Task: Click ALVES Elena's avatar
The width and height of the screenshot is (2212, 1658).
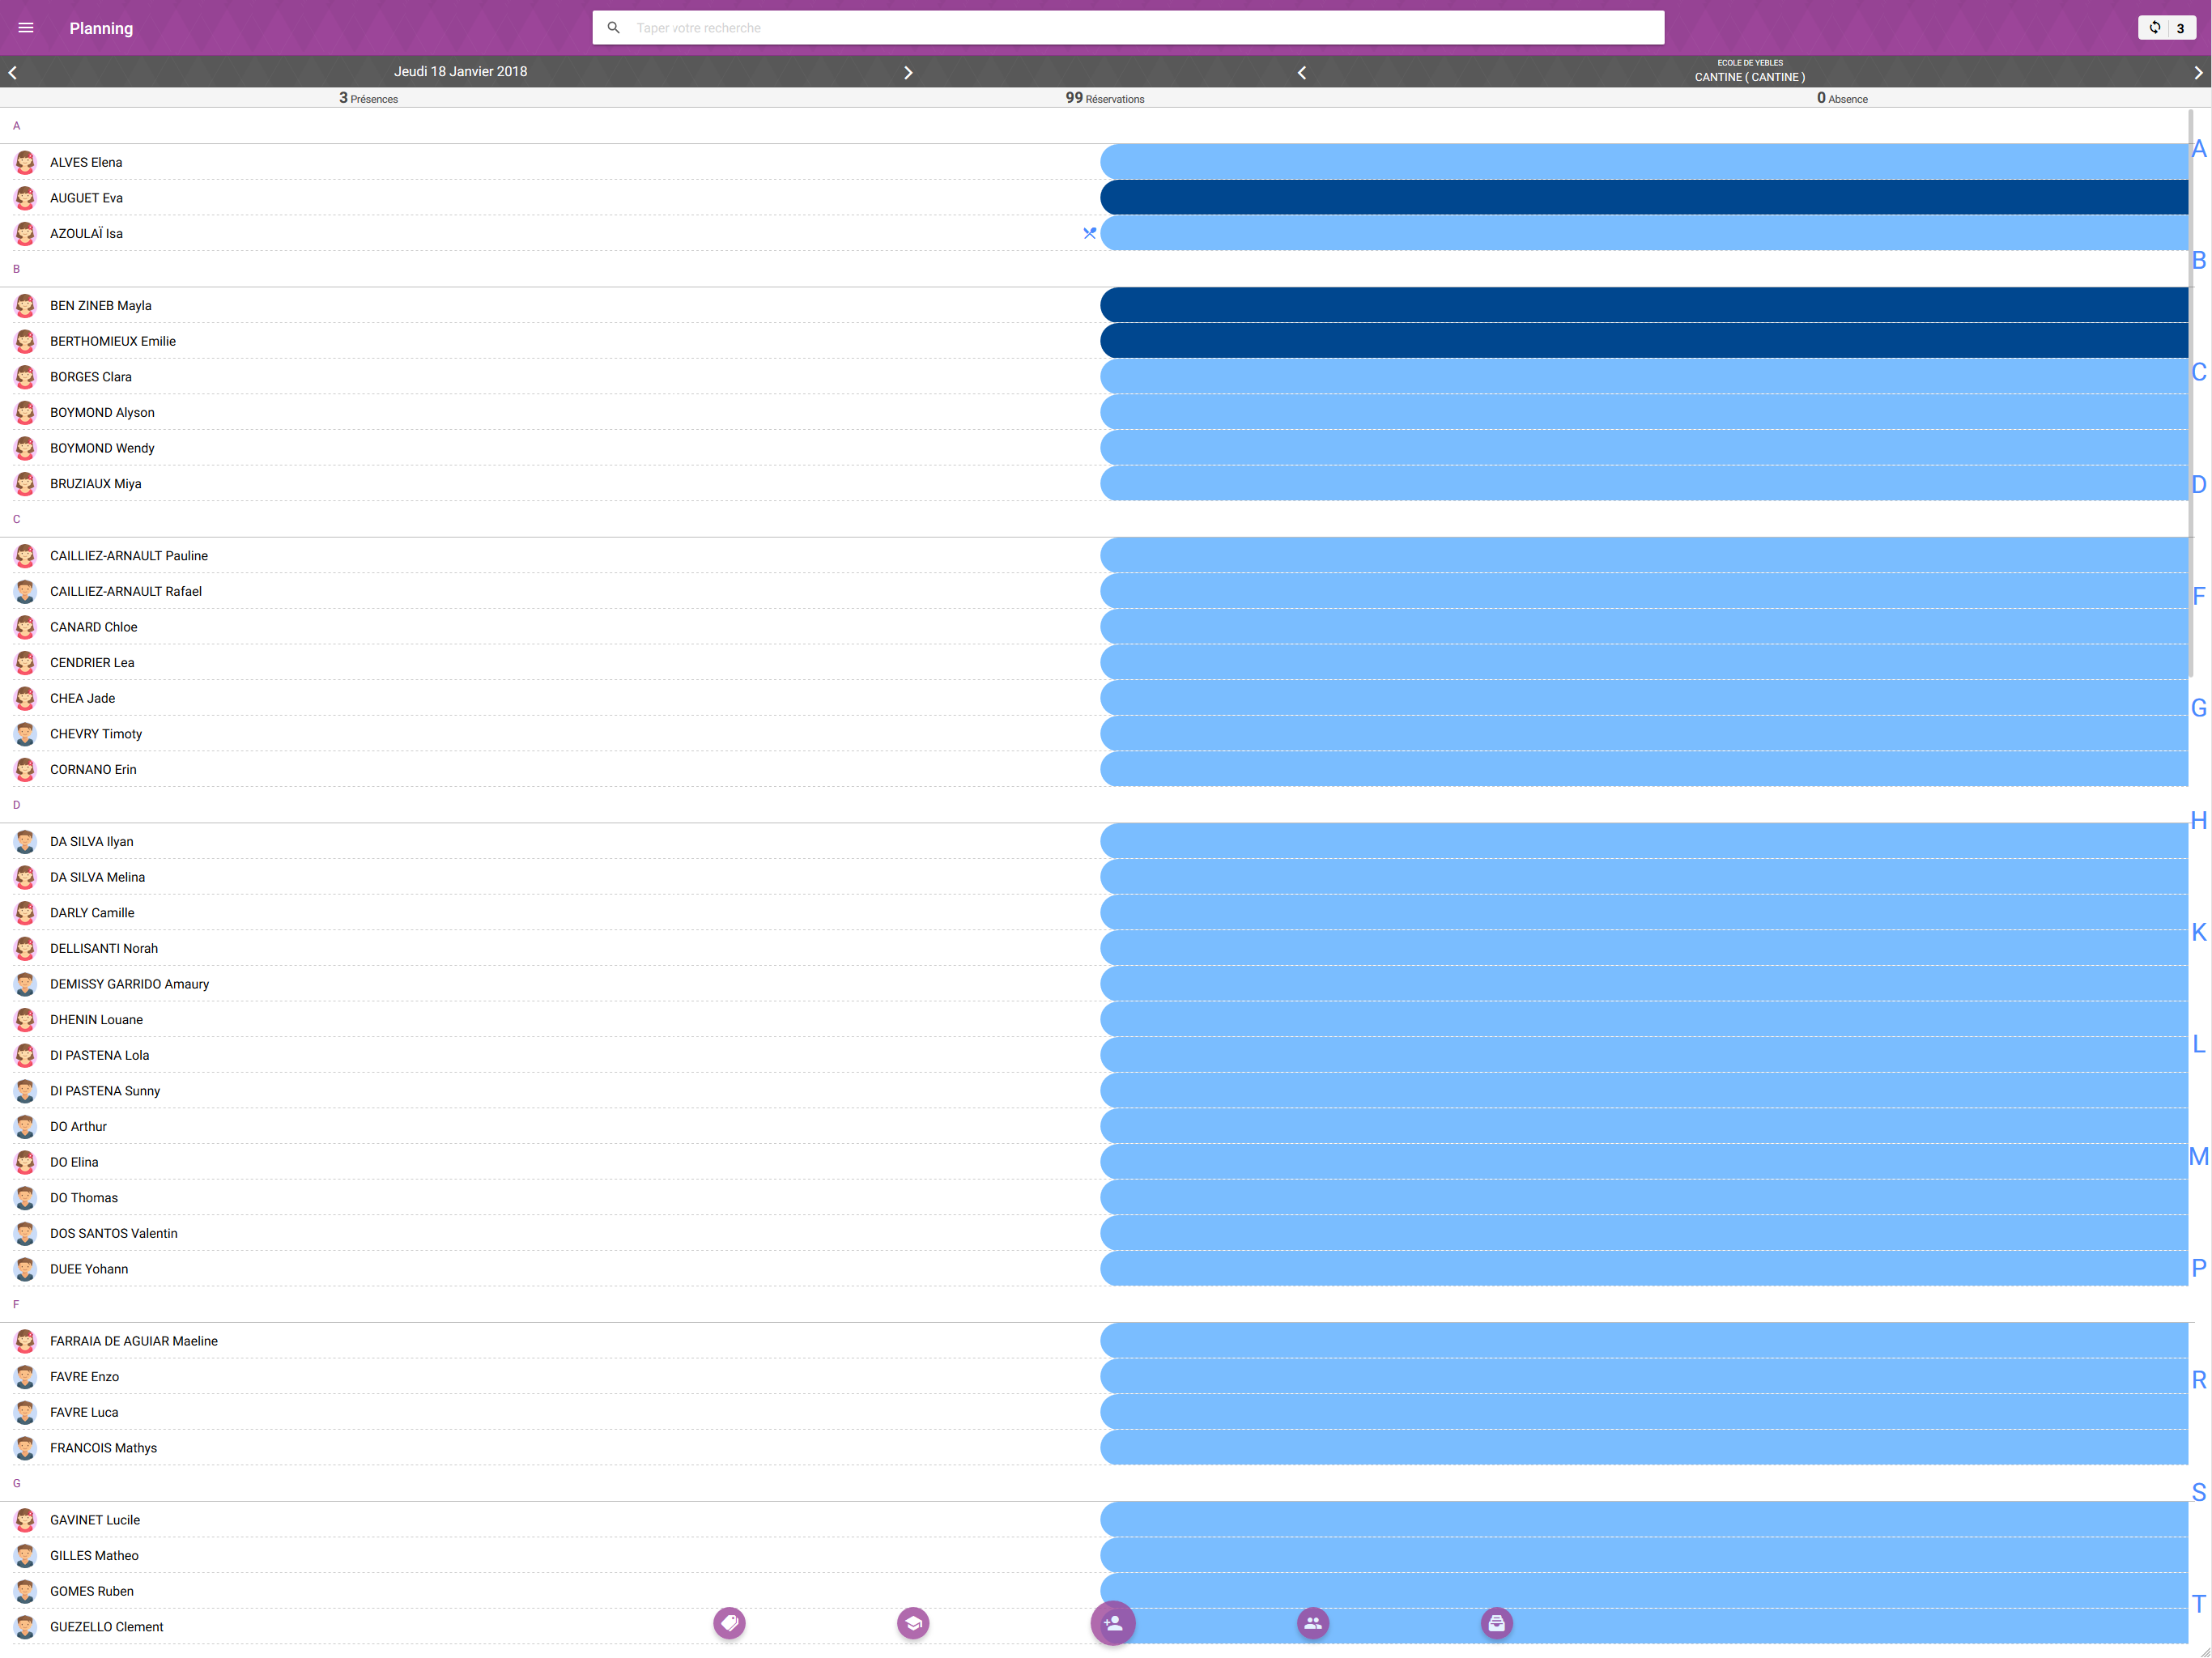Action: pos(26,162)
